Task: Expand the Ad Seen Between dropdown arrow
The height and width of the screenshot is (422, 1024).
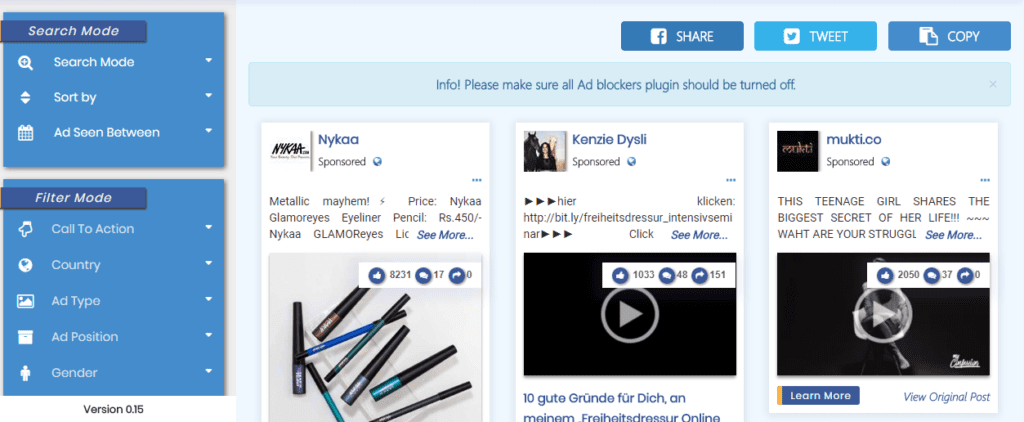Action: click(x=209, y=131)
